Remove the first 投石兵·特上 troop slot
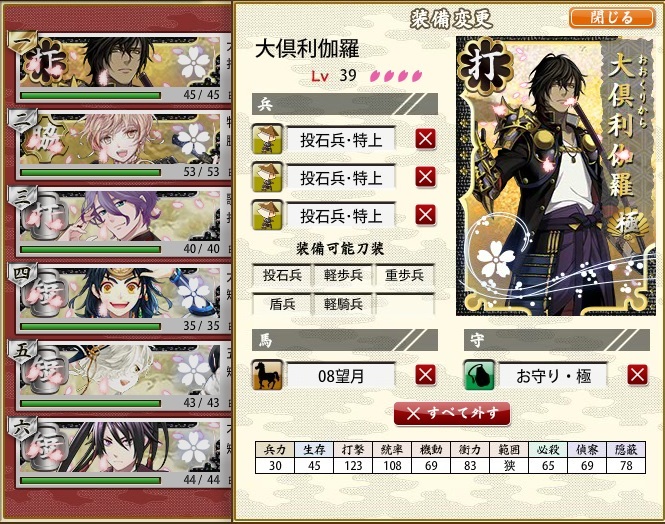This screenshot has width=665, height=524. tap(425, 139)
